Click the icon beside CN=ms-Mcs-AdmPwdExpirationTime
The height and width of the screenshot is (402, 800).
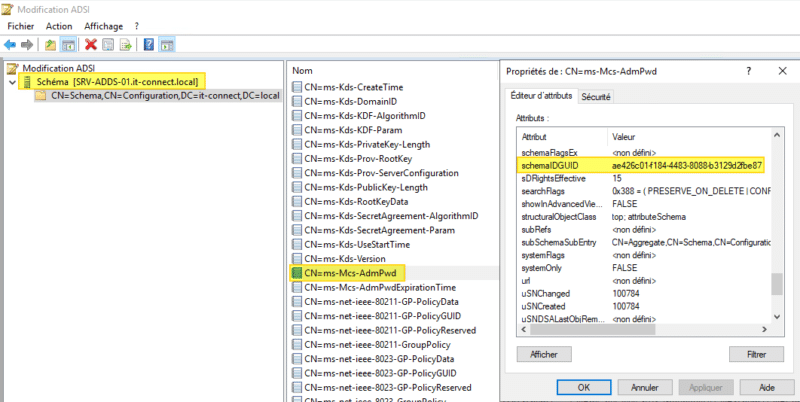pyautogui.click(x=297, y=287)
